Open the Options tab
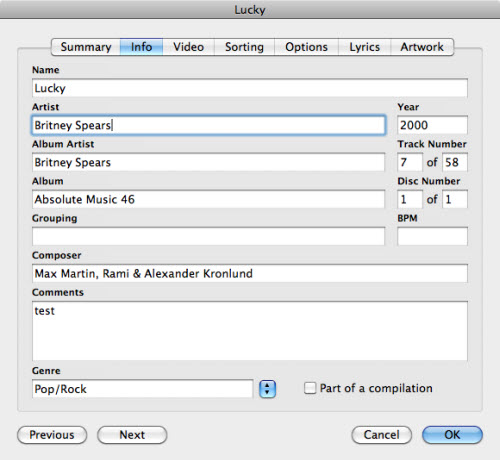 (x=306, y=47)
